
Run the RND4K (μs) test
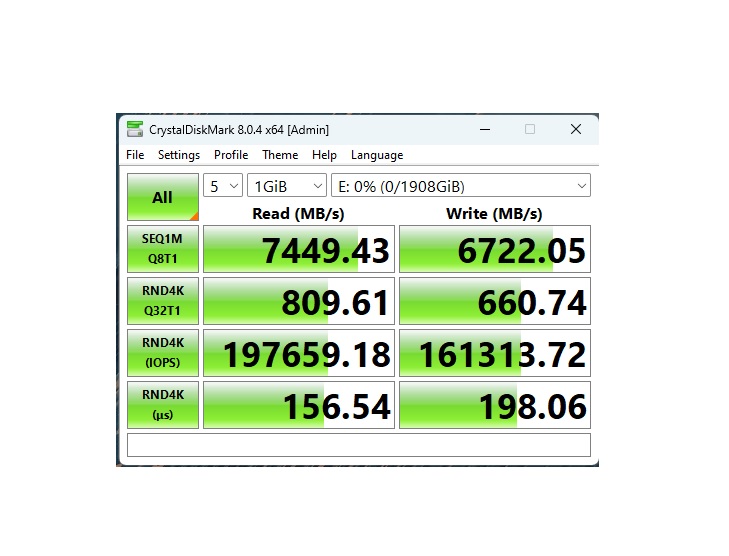pos(163,405)
